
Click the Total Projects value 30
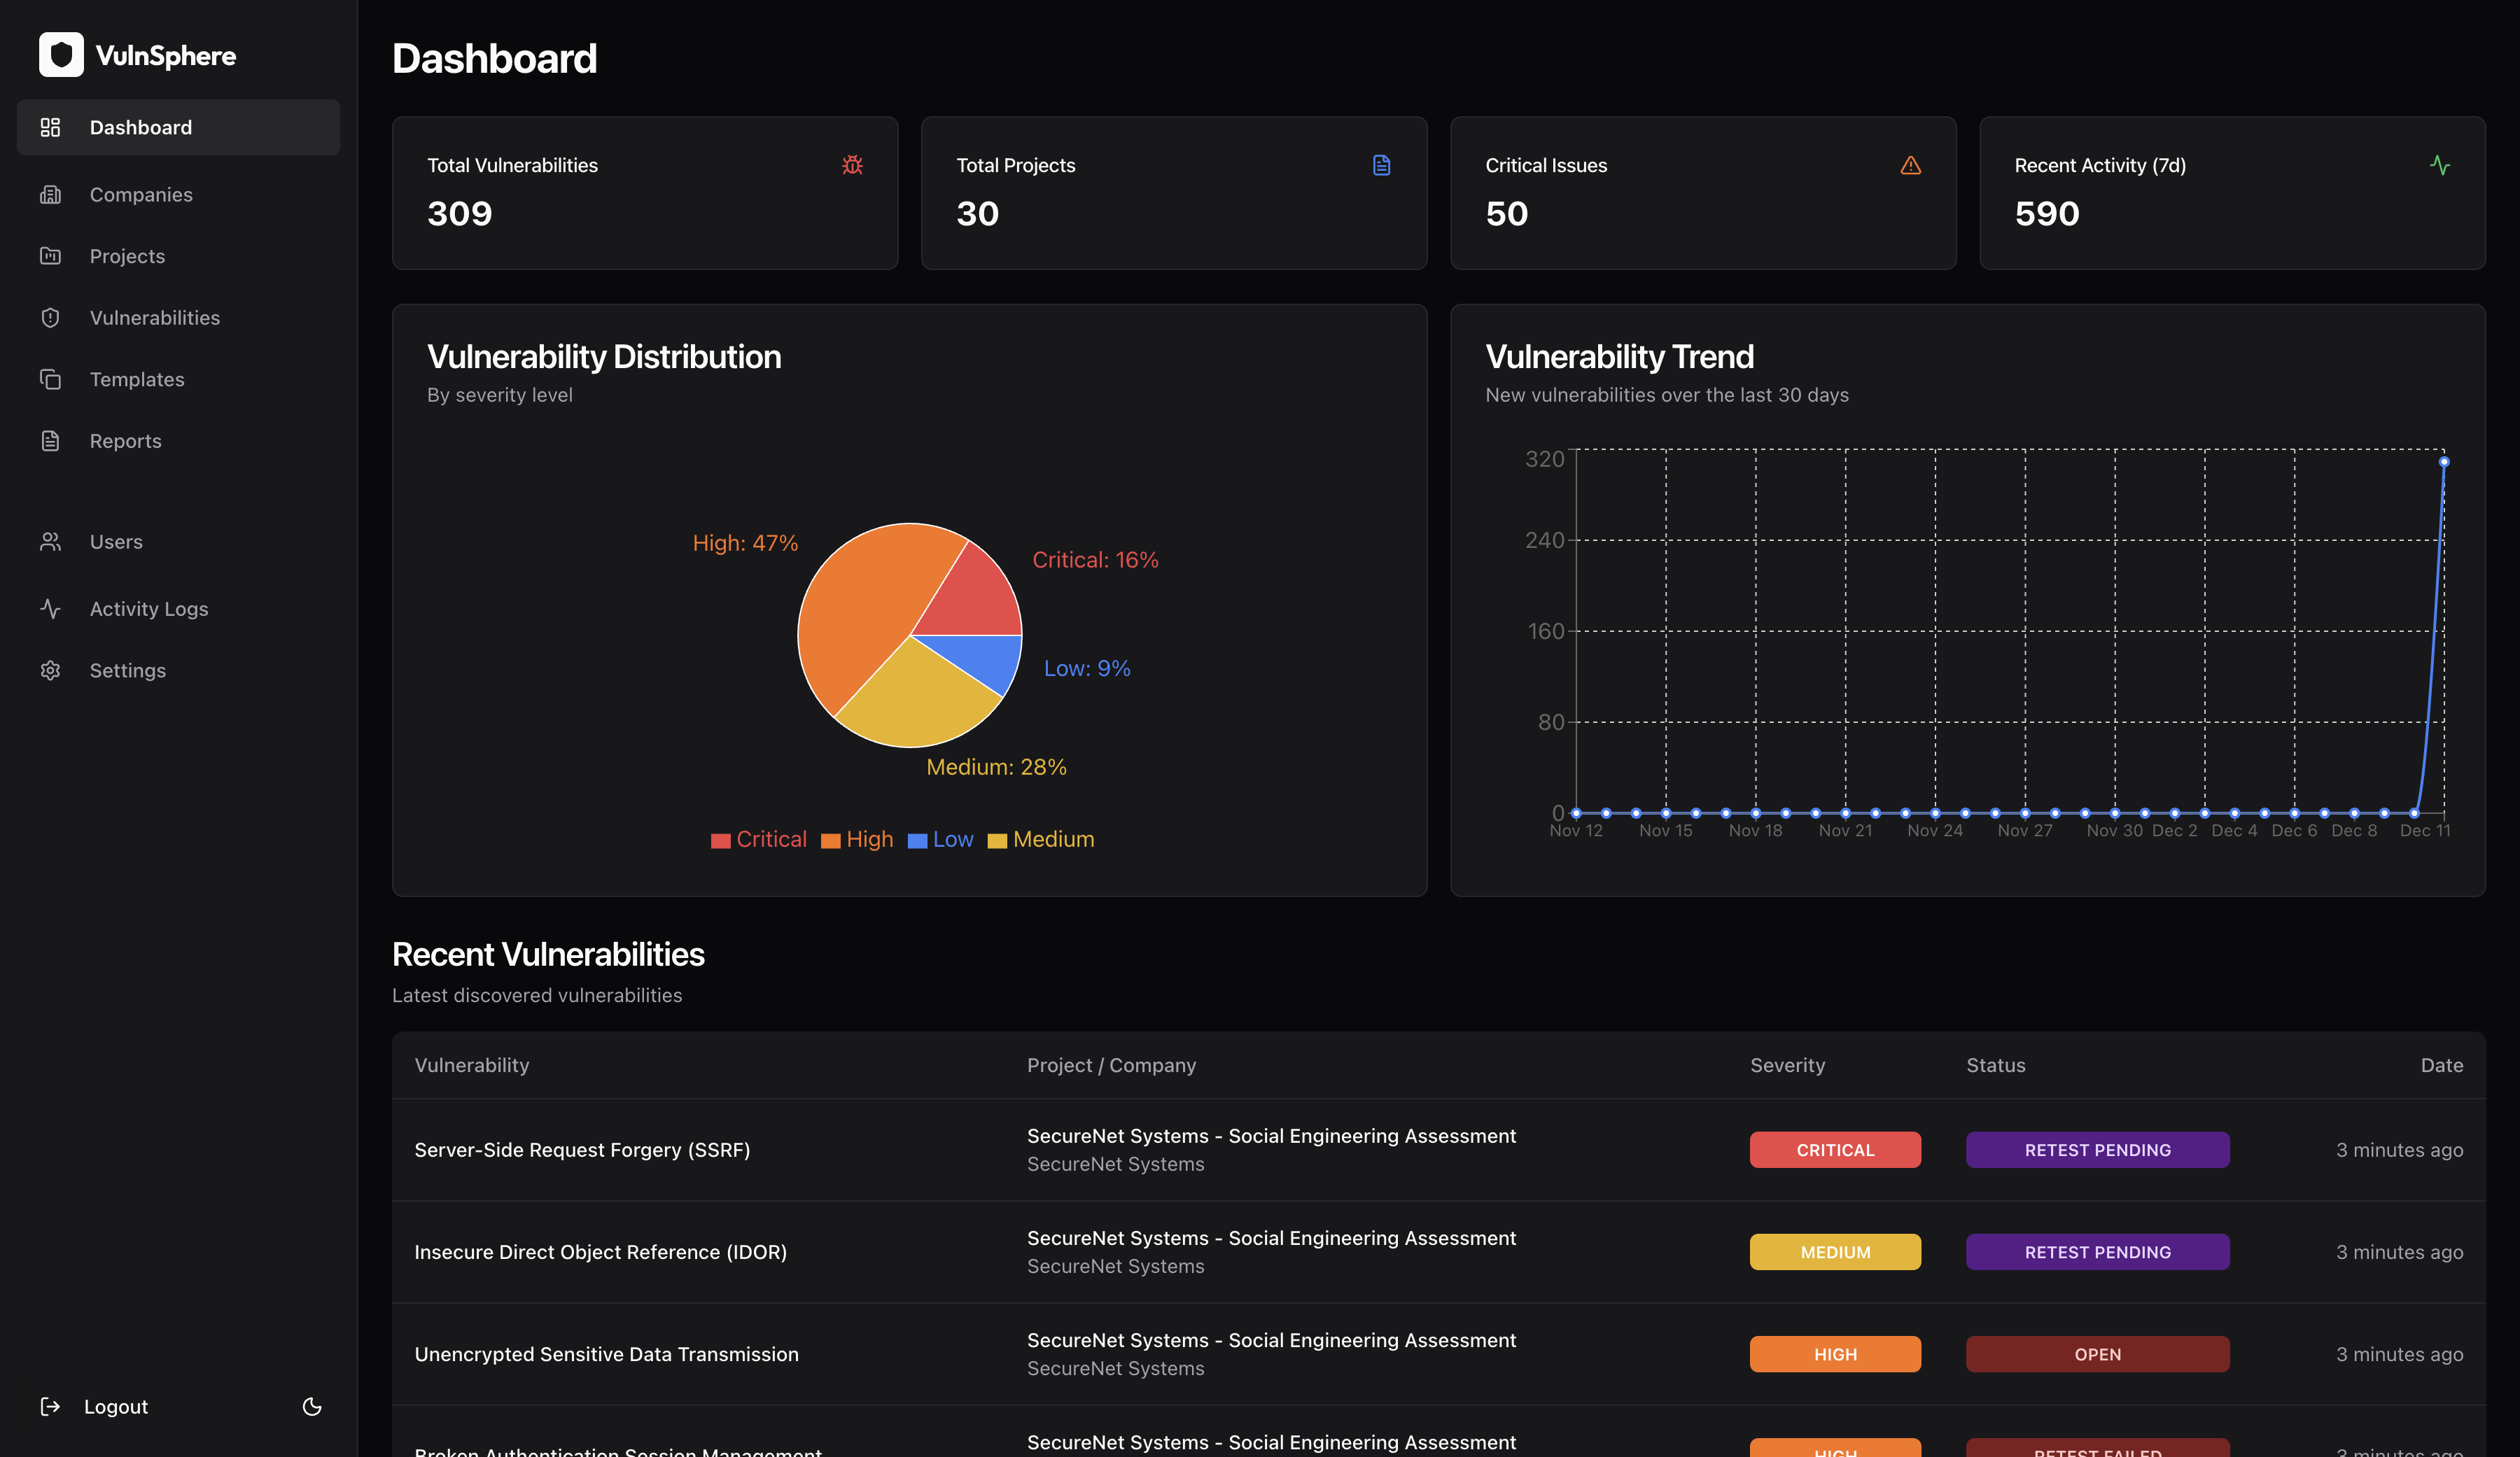pos(978,213)
